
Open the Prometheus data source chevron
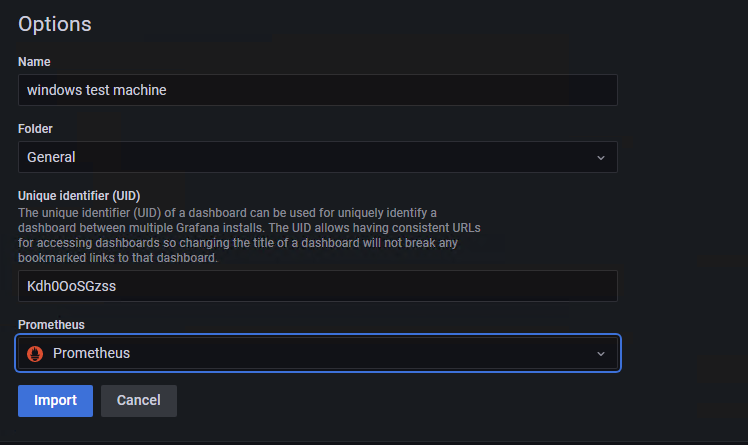pyautogui.click(x=601, y=353)
